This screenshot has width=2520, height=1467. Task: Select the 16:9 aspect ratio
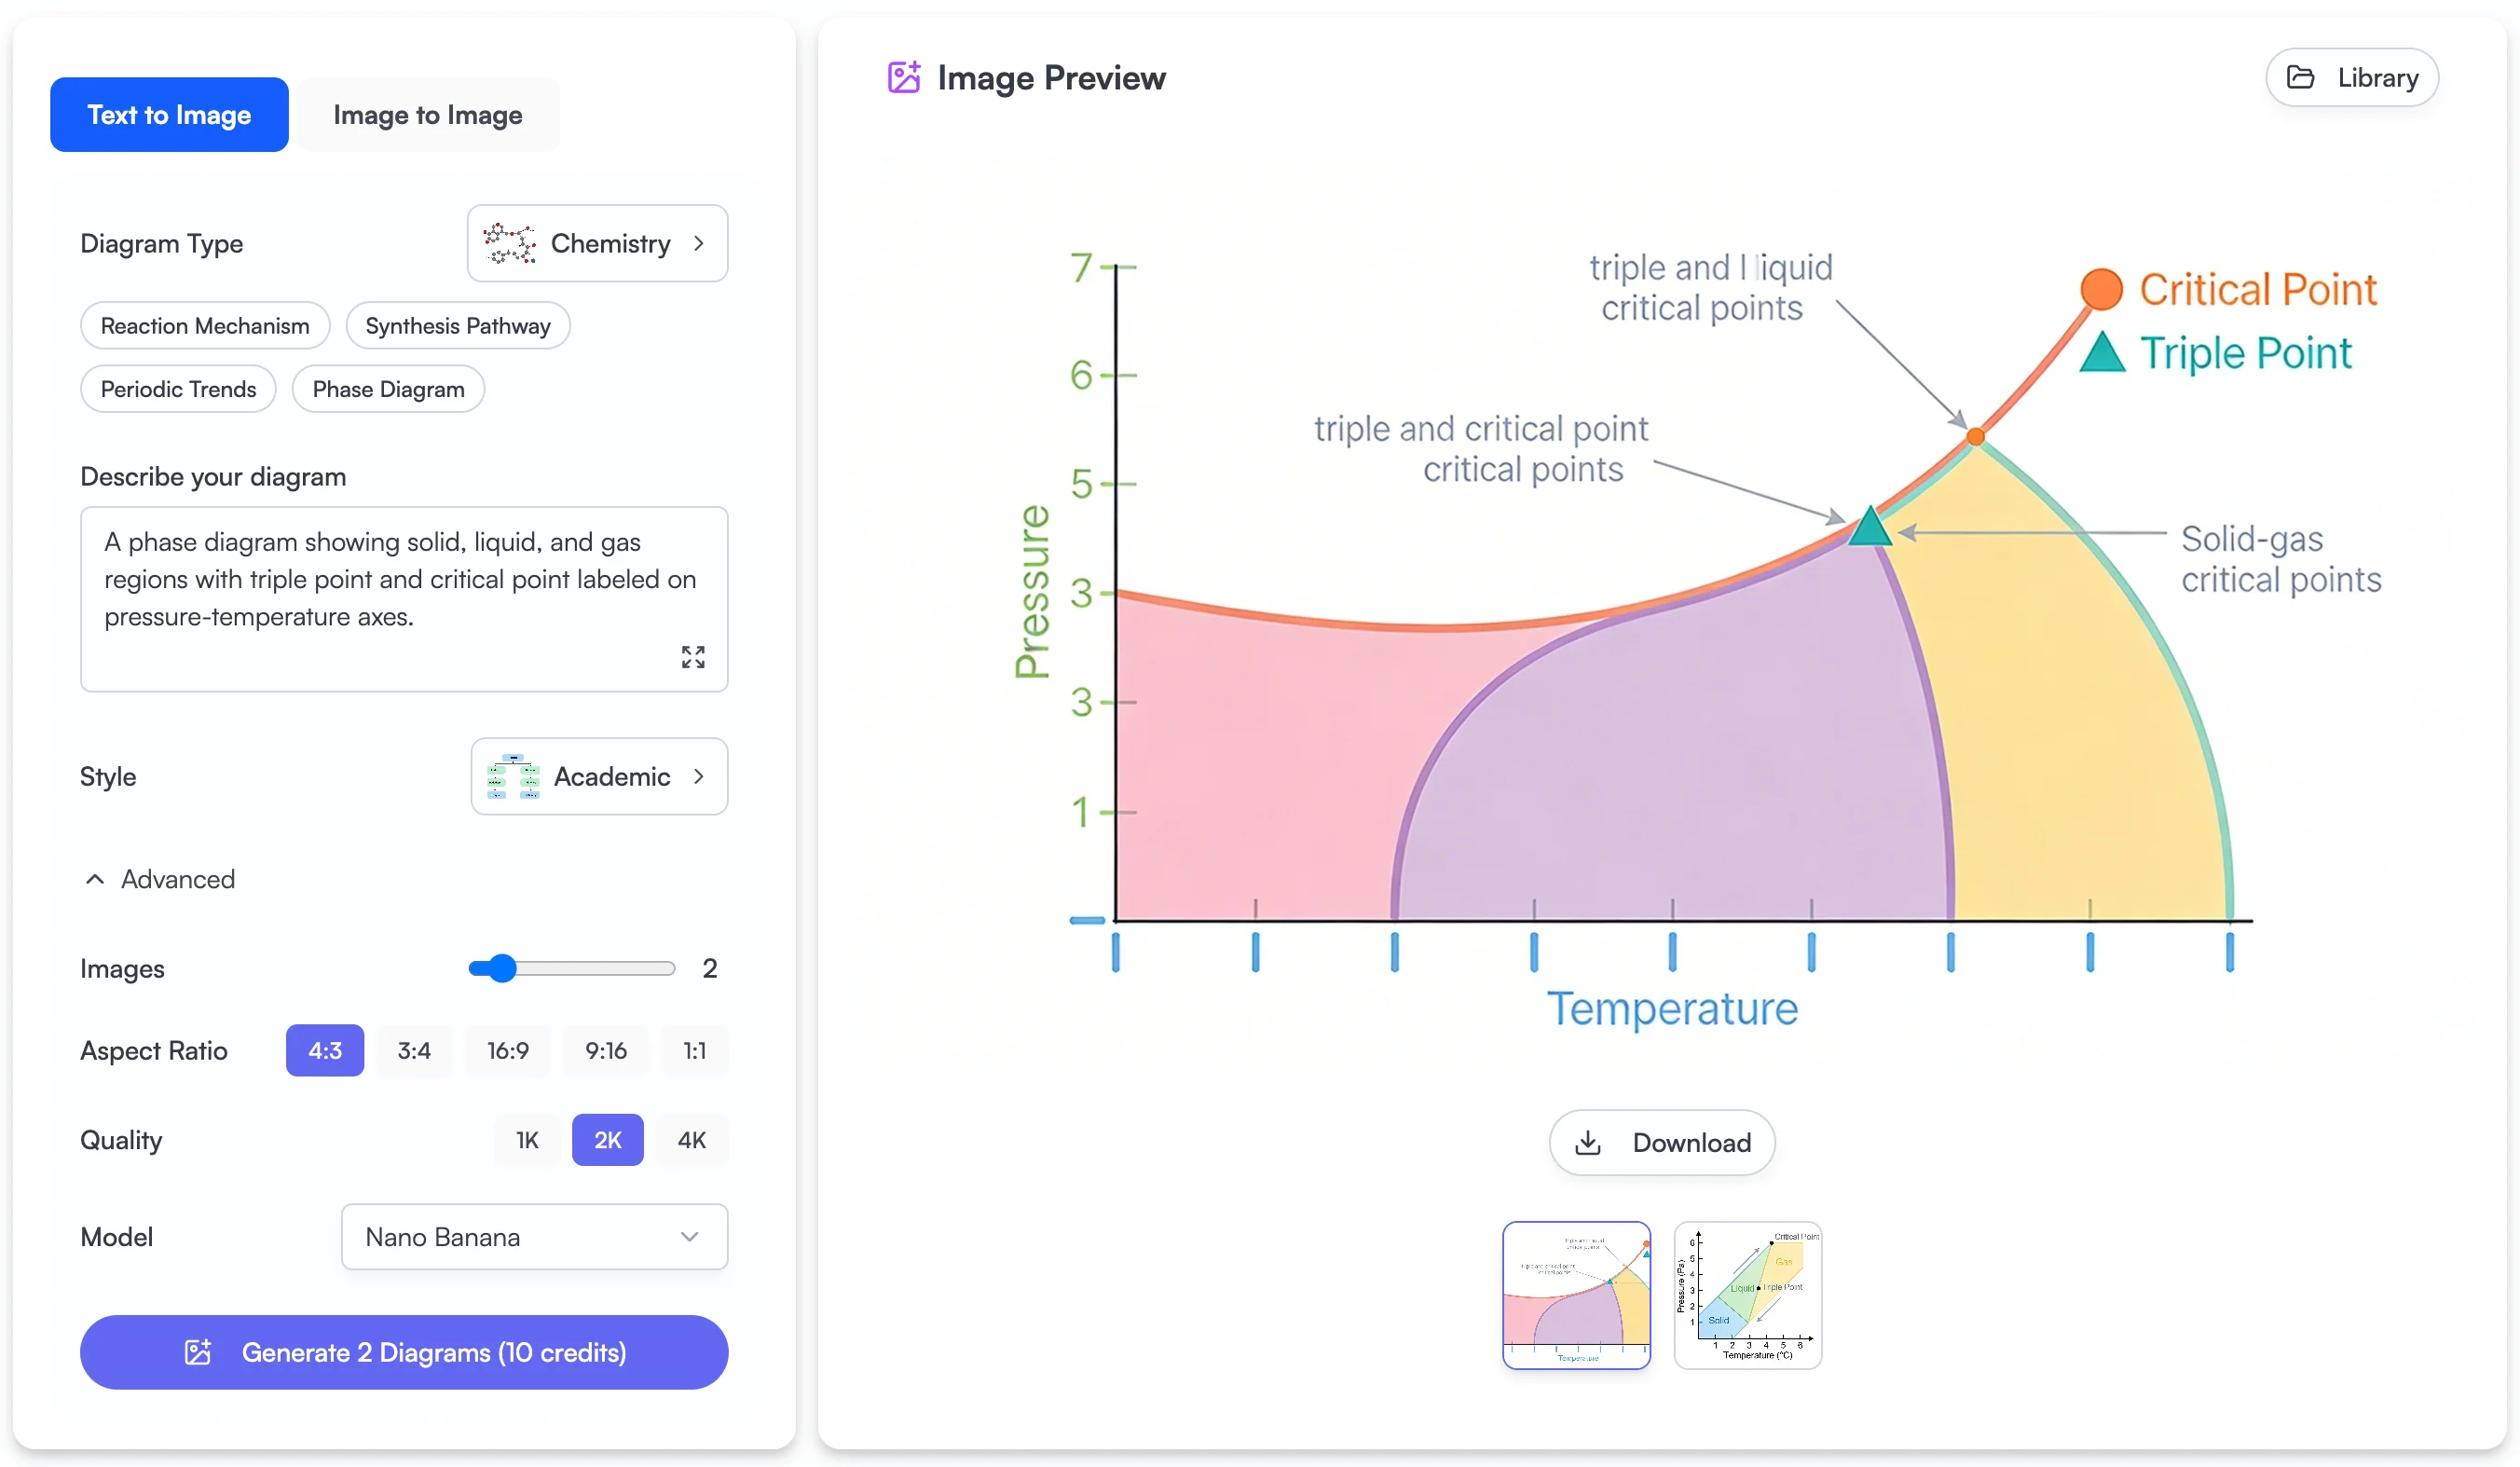coord(507,1050)
